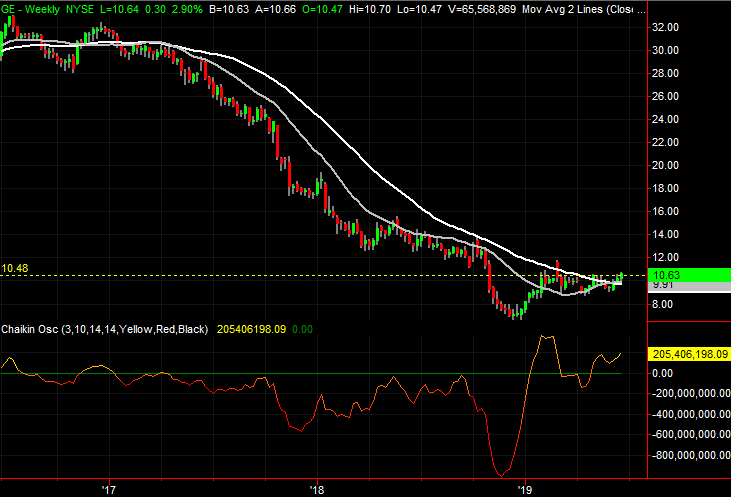
Task: Select the last price L=10.64 value
Action: click(x=119, y=9)
